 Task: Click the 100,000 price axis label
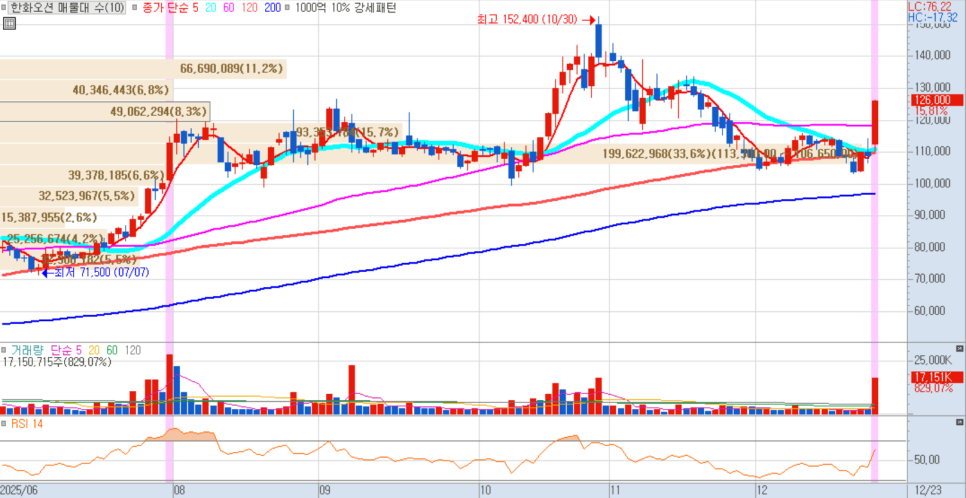935,184
